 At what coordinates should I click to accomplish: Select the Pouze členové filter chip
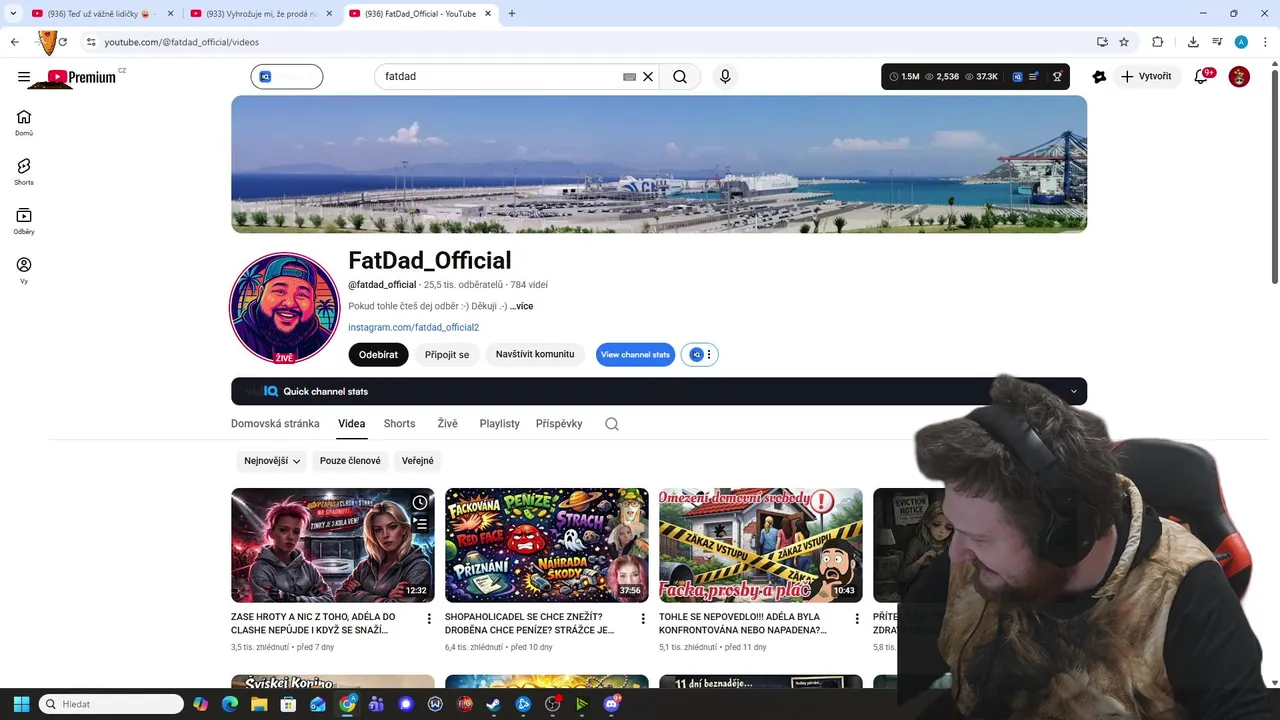click(350, 461)
